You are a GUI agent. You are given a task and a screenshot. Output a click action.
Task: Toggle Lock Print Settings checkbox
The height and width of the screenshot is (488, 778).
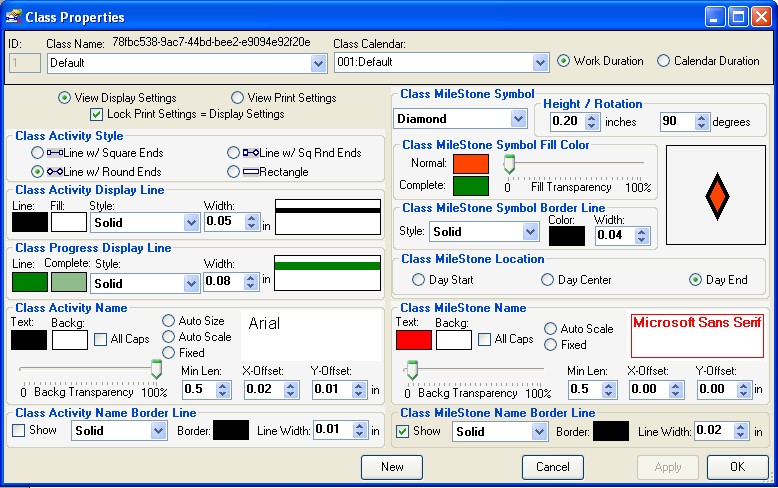pyautogui.click(x=97, y=114)
